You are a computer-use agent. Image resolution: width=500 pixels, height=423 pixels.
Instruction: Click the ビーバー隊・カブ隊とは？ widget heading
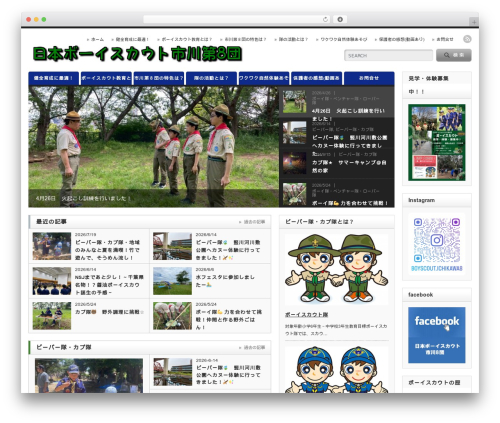[x=319, y=222]
